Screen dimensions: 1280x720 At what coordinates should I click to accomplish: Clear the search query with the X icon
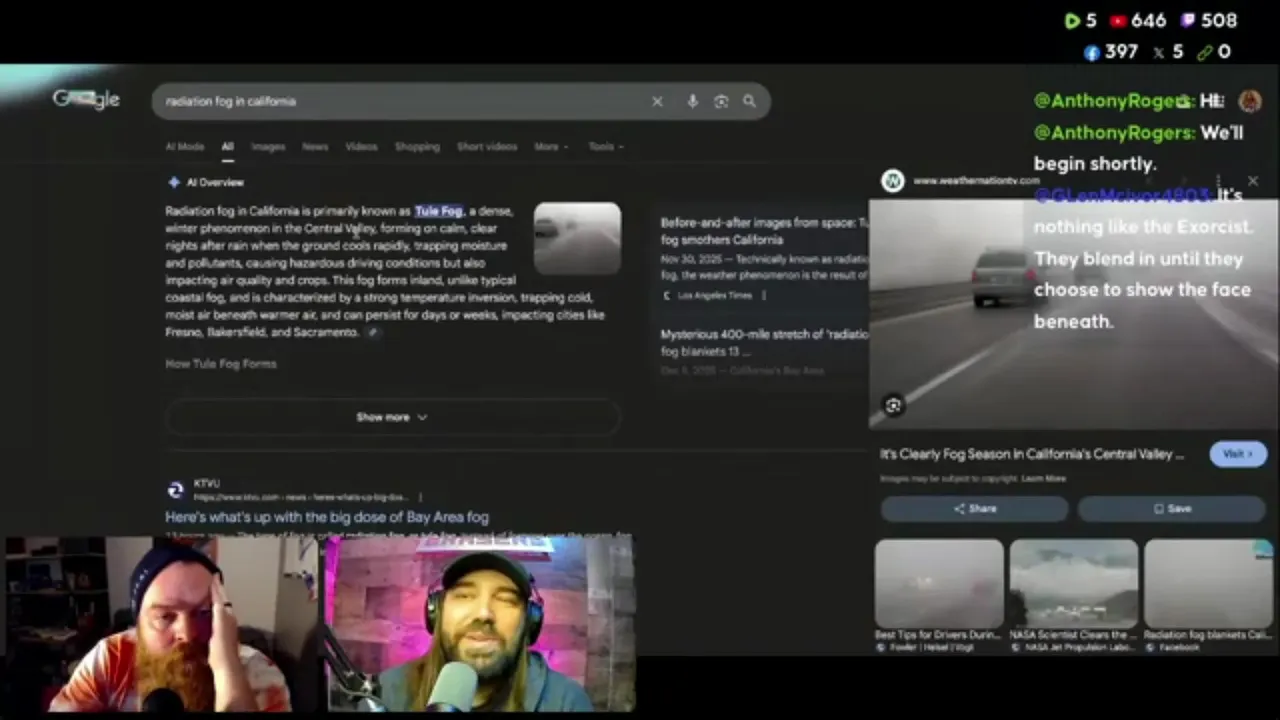click(657, 101)
